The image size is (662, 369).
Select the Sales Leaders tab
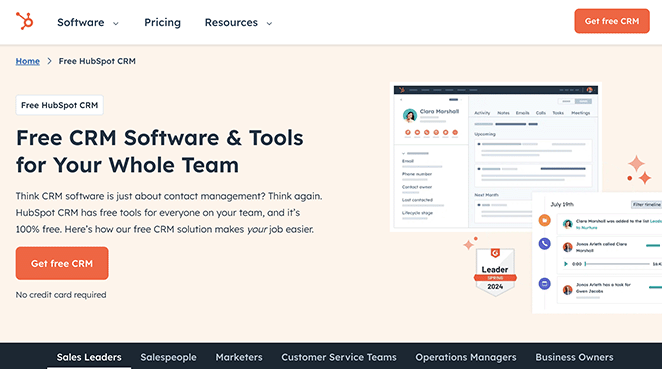[x=89, y=357]
